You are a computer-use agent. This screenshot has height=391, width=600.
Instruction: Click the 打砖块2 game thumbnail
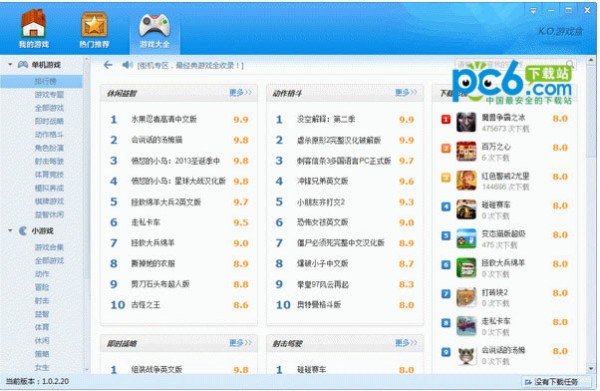click(x=466, y=297)
